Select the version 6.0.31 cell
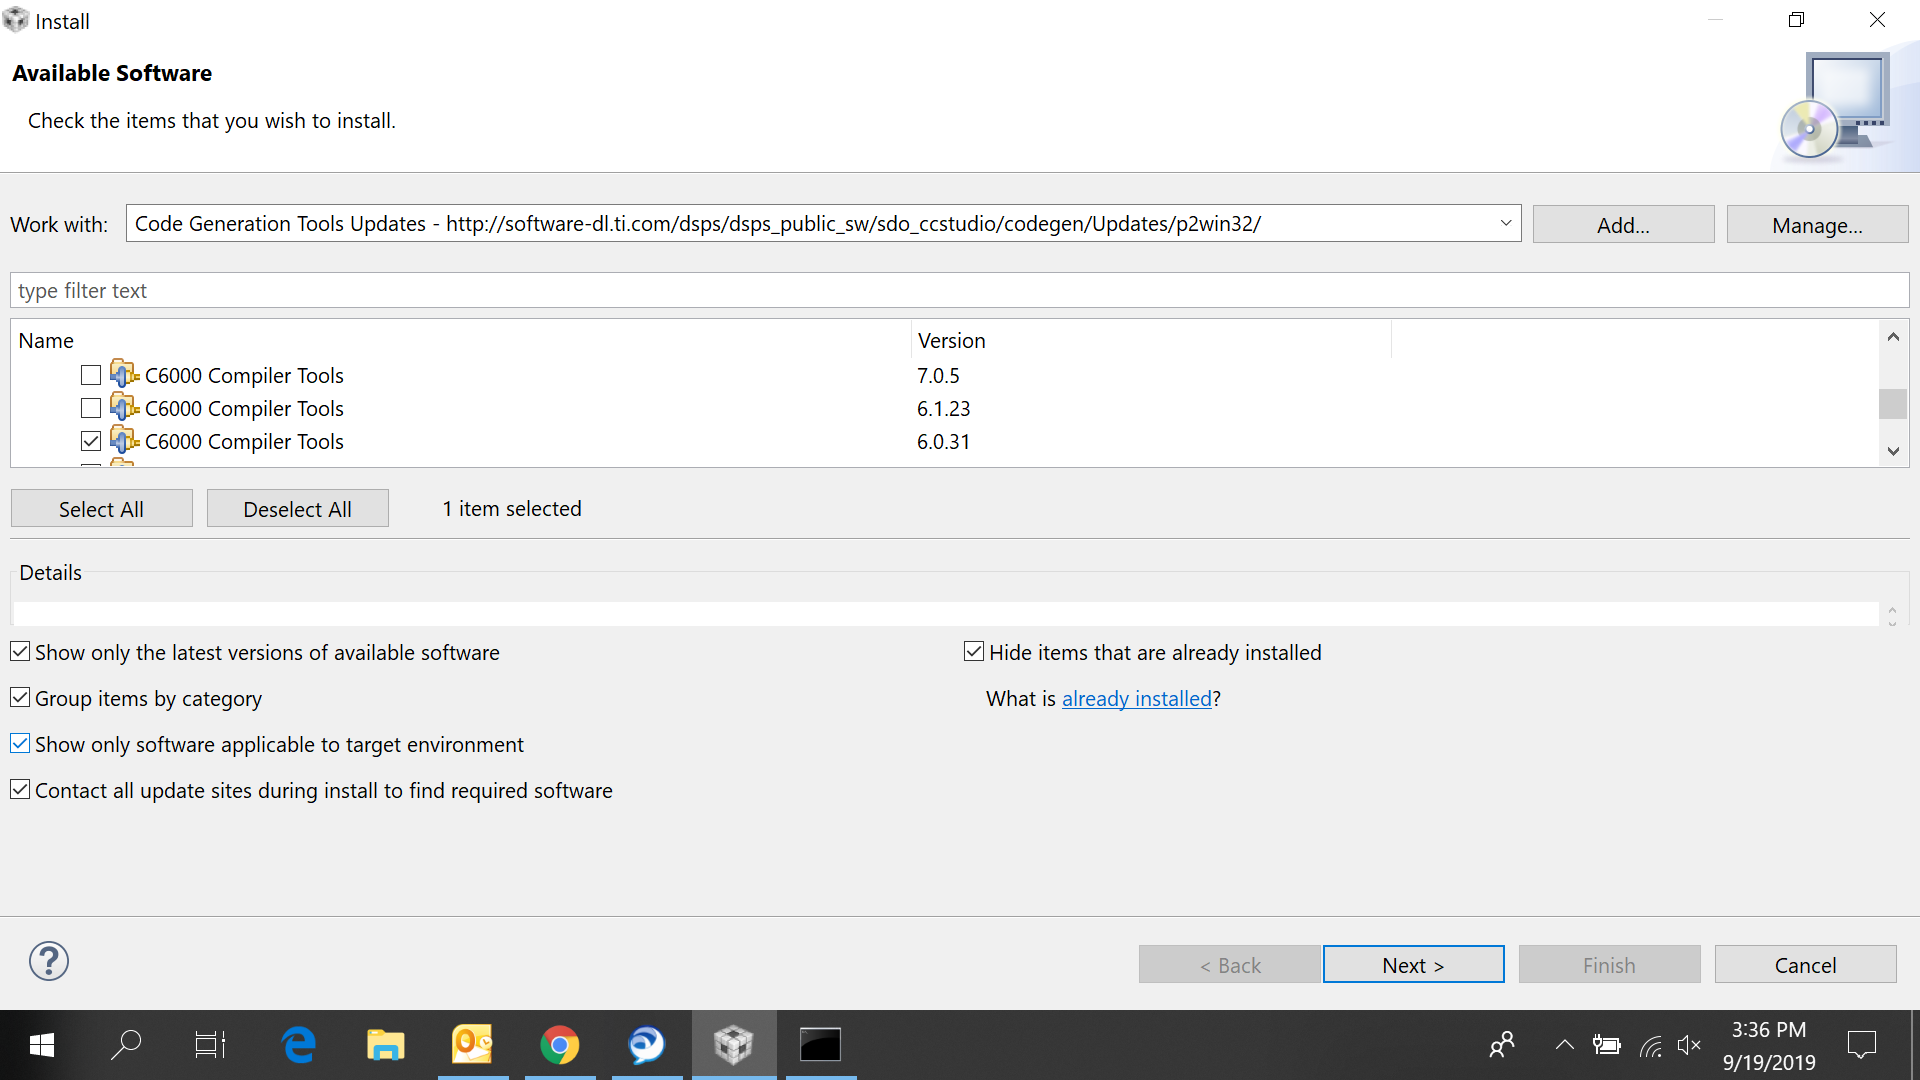This screenshot has height=1080, width=1920. pyautogui.click(x=943, y=442)
